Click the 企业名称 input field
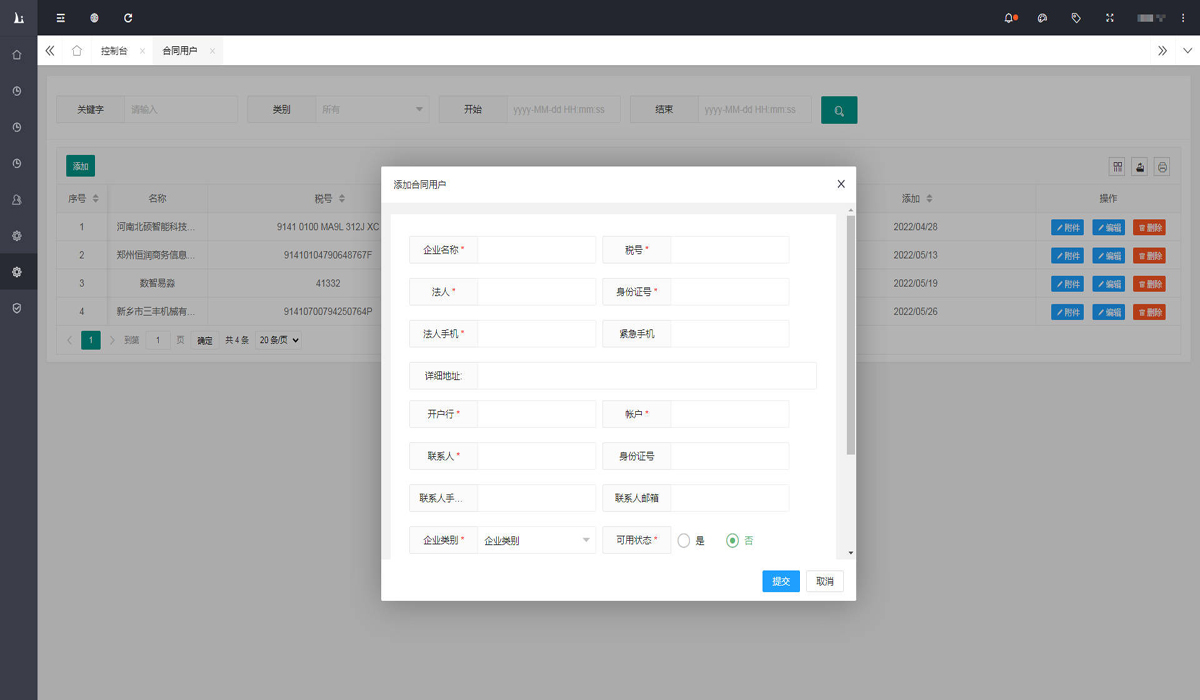 coord(536,250)
